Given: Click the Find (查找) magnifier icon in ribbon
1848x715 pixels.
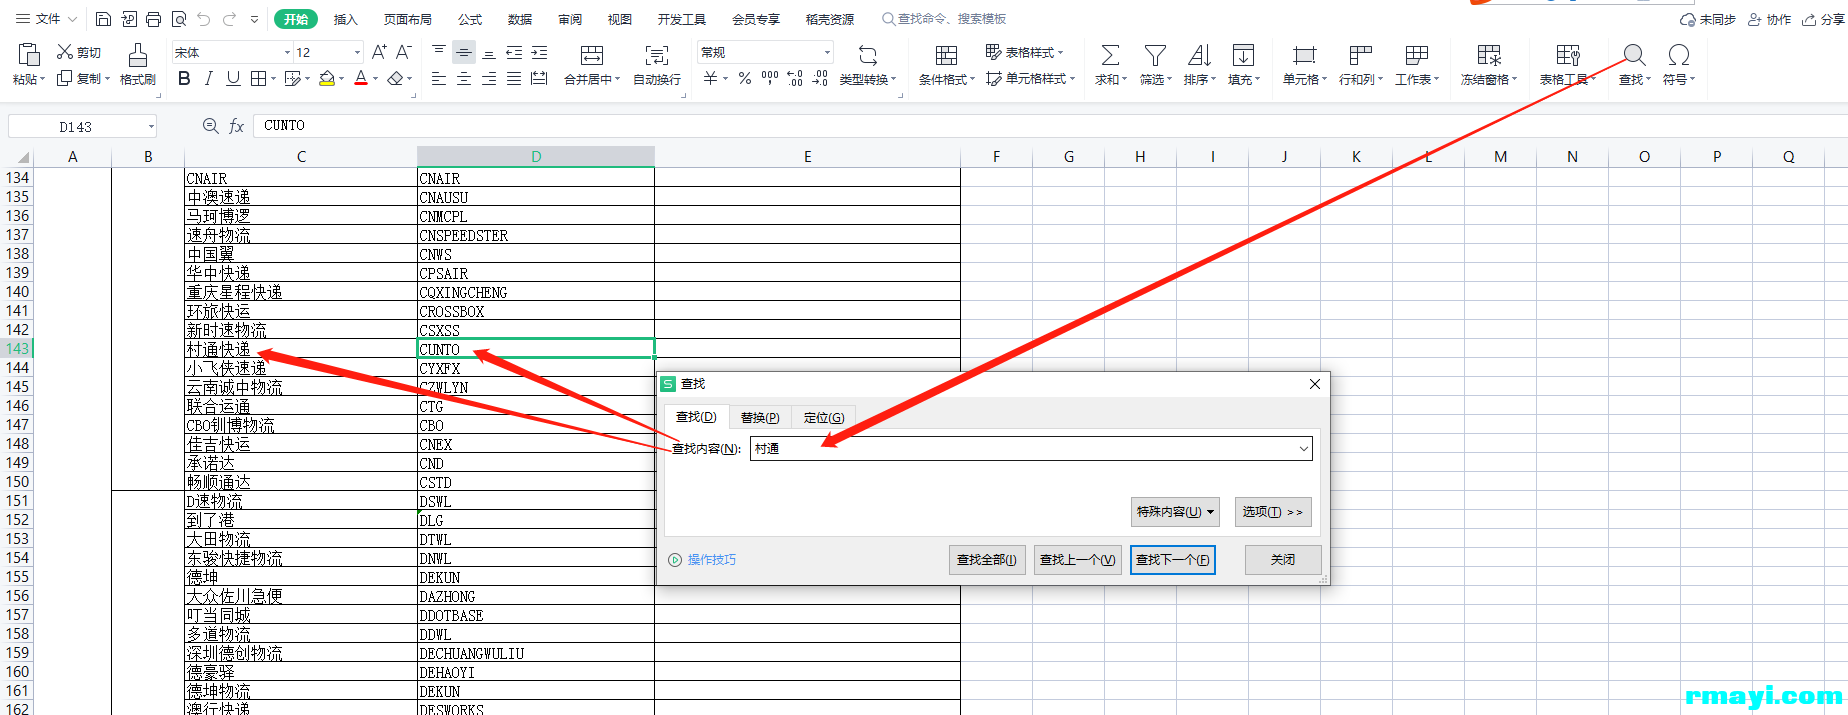Looking at the screenshot, I should point(1634,55).
